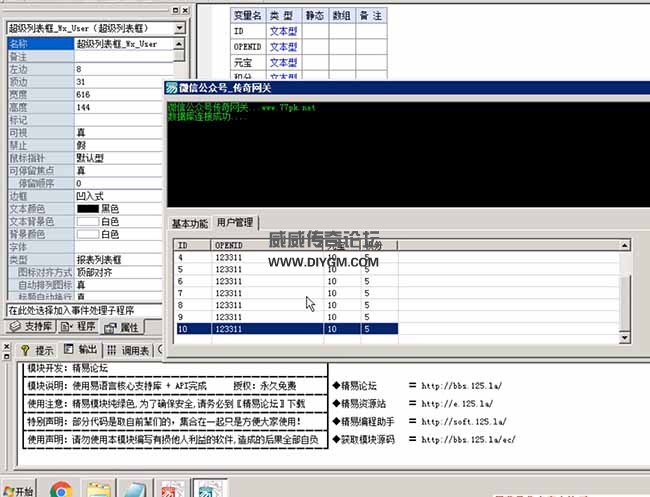Image resolution: width=650 pixels, height=497 pixels.
Task: Select the 基本功能 tab
Action: coord(189,224)
